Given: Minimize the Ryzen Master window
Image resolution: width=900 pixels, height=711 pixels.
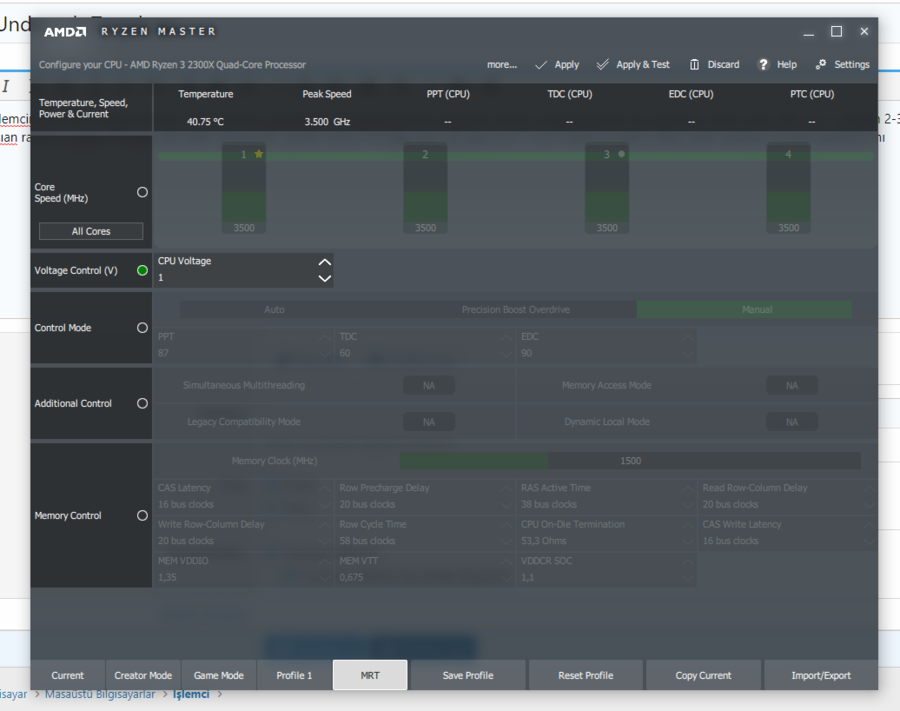Looking at the screenshot, I should (809, 32).
